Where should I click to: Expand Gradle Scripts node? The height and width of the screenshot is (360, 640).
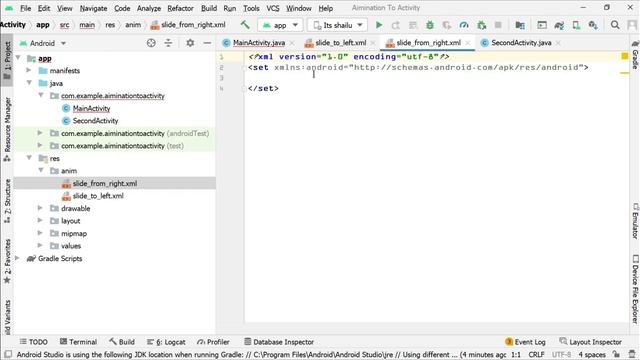tap(17, 258)
